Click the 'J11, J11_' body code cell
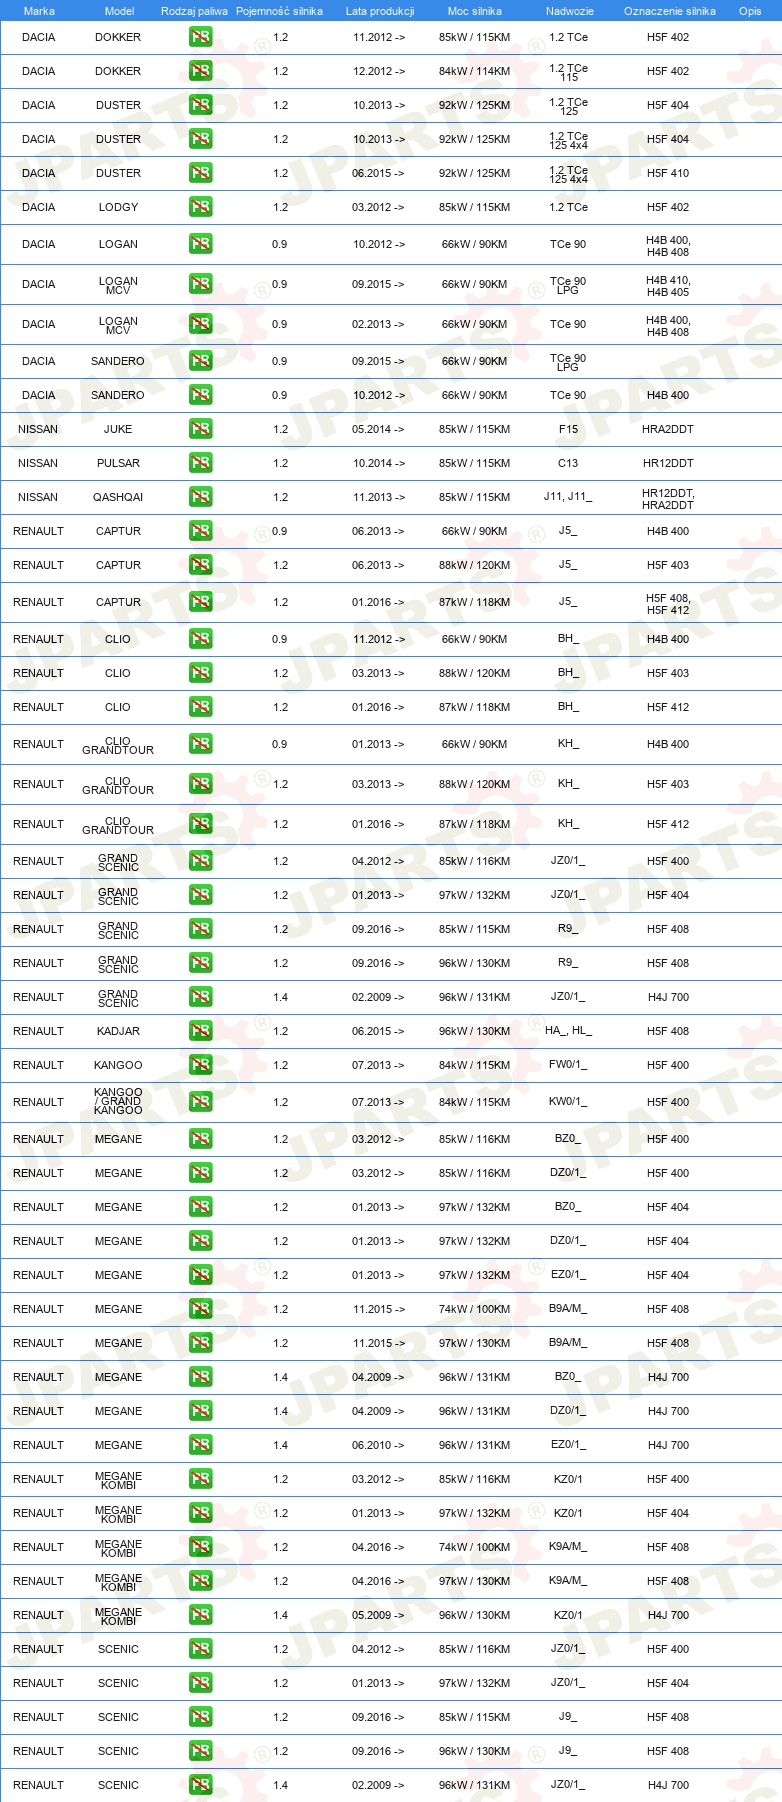Image resolution: width=782 pixels, height=1802 pixels. click(x=568, y=497)
